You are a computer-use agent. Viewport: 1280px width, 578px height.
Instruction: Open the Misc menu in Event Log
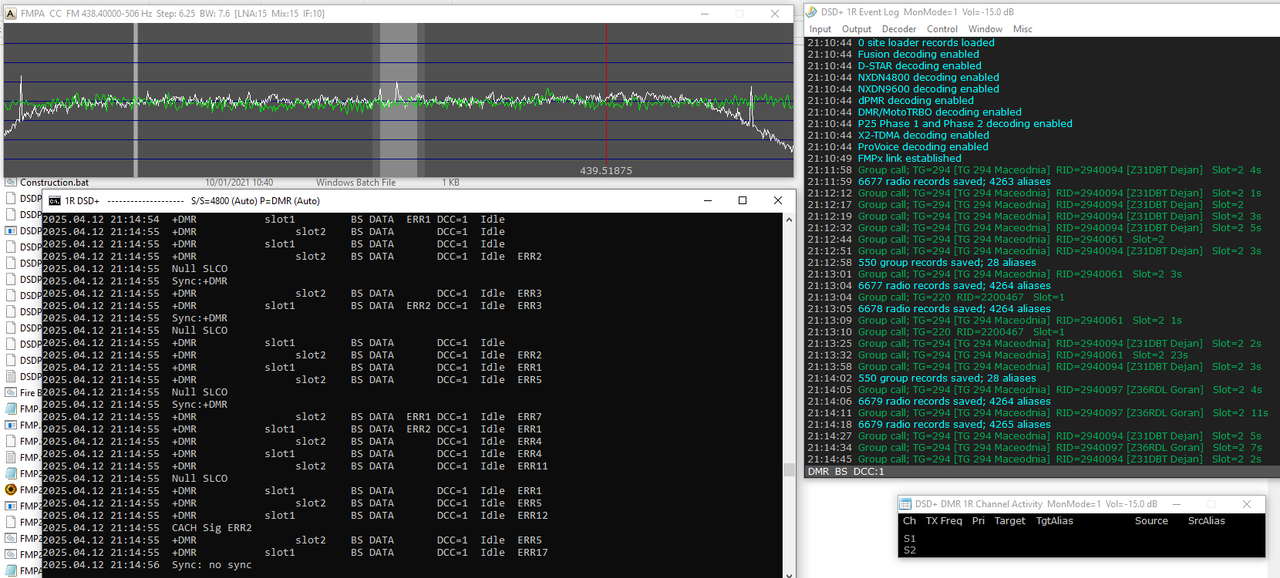point(1022,29)
